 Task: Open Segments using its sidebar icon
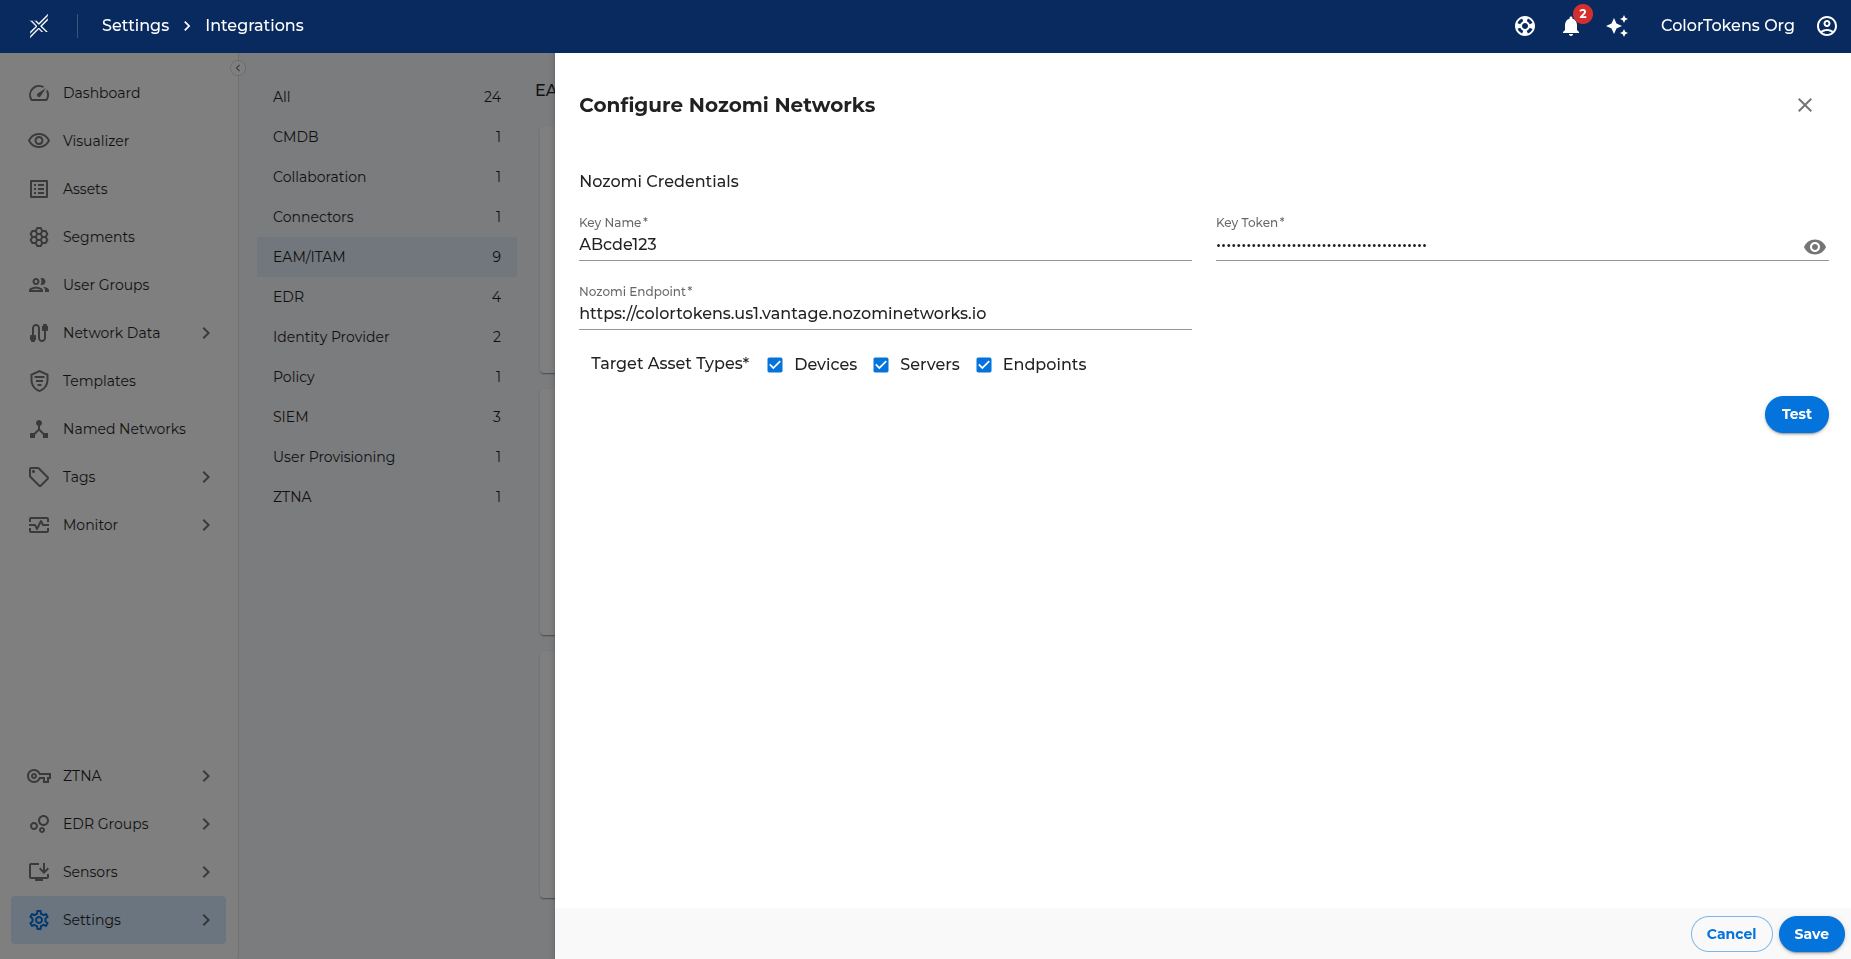(38, 236)
